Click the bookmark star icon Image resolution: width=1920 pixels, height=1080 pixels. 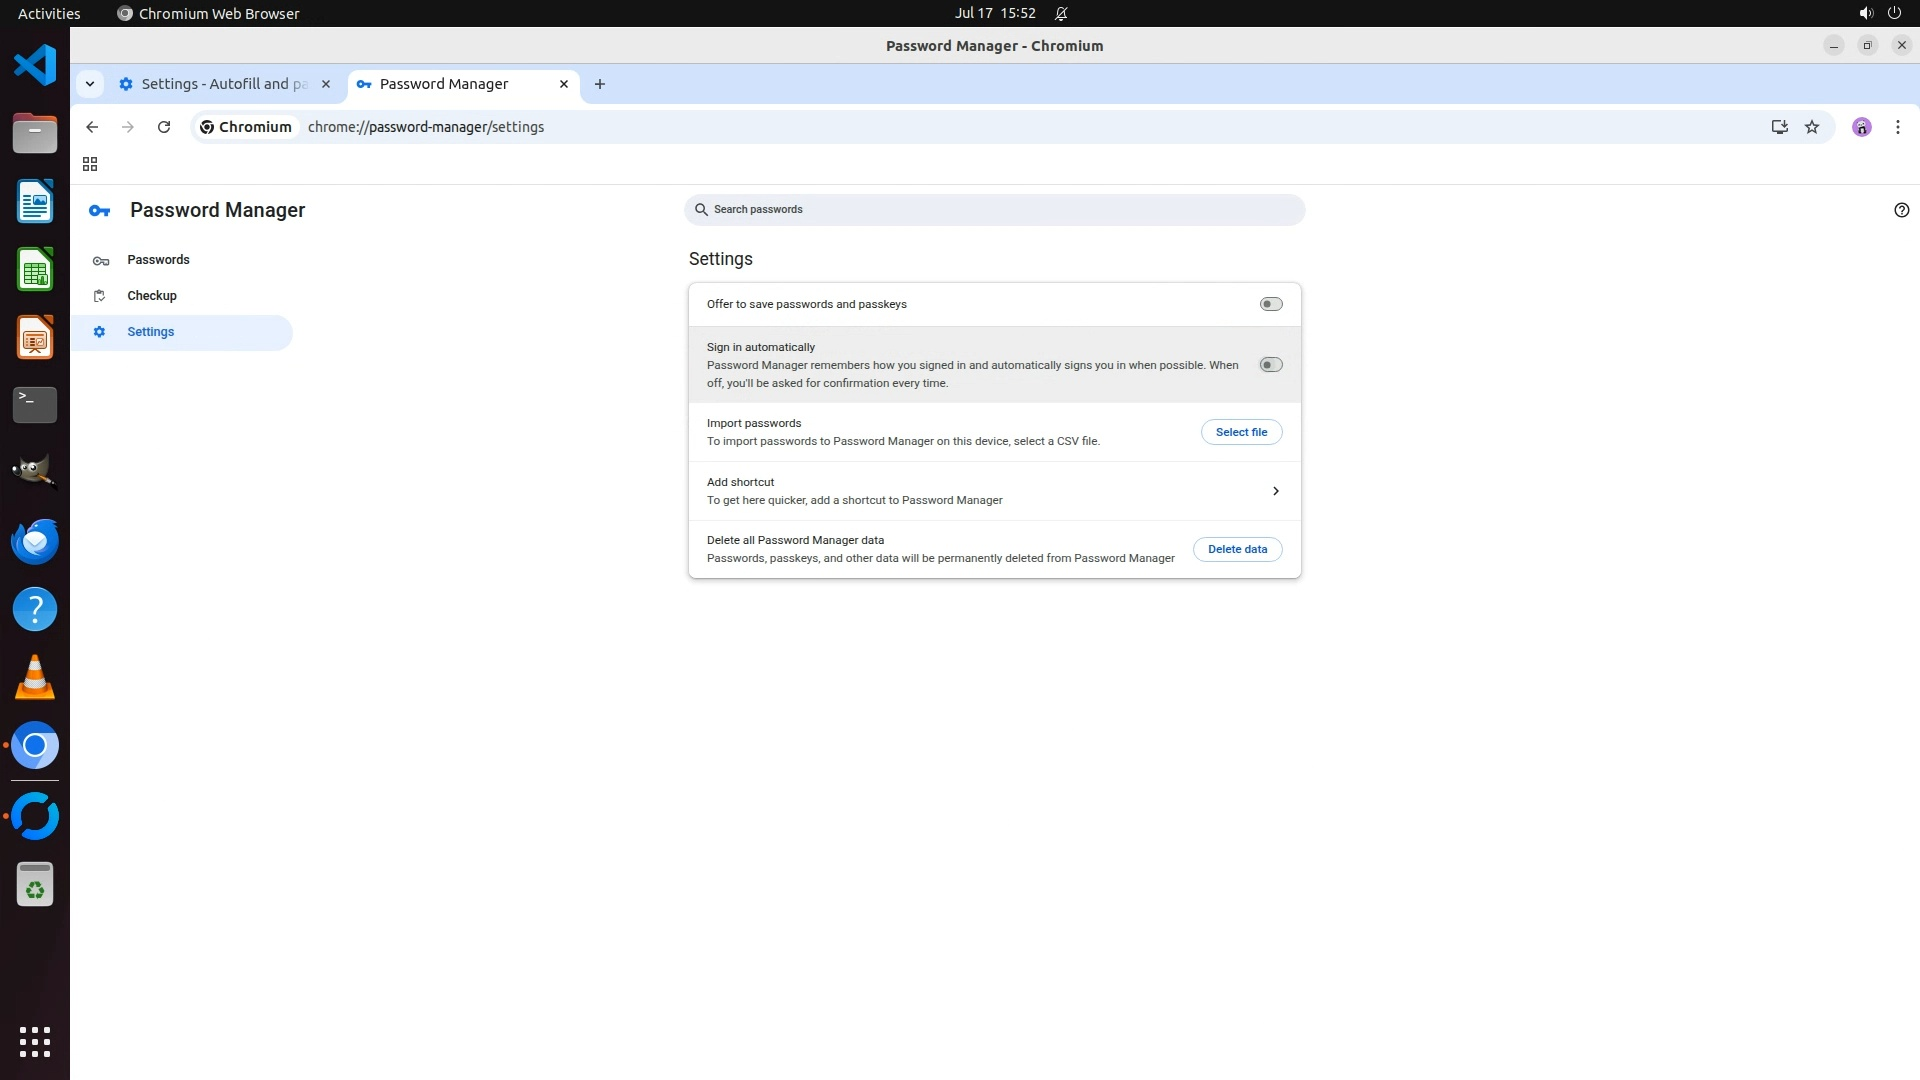coord(1812,127)
